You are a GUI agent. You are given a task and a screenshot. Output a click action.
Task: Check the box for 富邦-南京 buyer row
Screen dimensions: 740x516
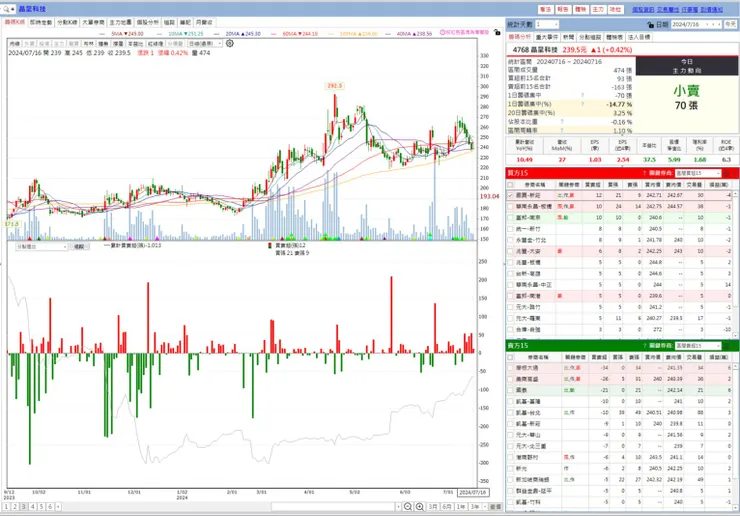click(510, 218)
